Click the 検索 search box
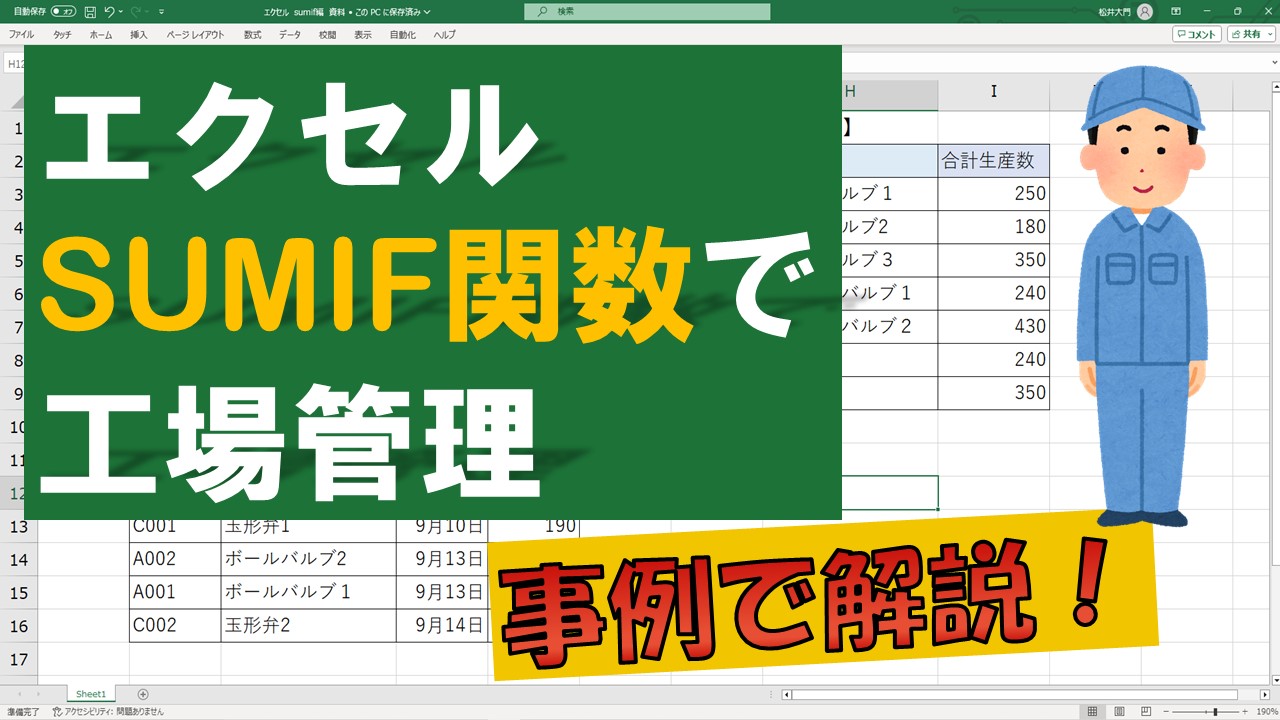 [x=647, y=12]
